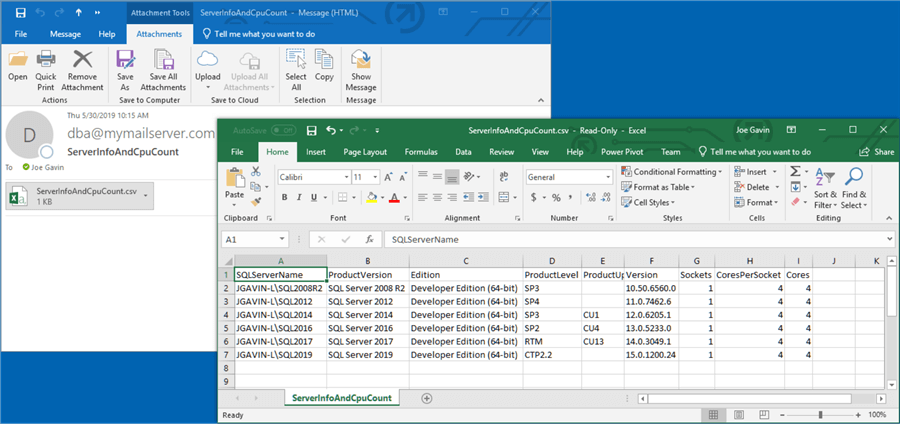Click Save icon in Excel title bar
The width and height of the screenshot is (900, 424).
point(312,131)
